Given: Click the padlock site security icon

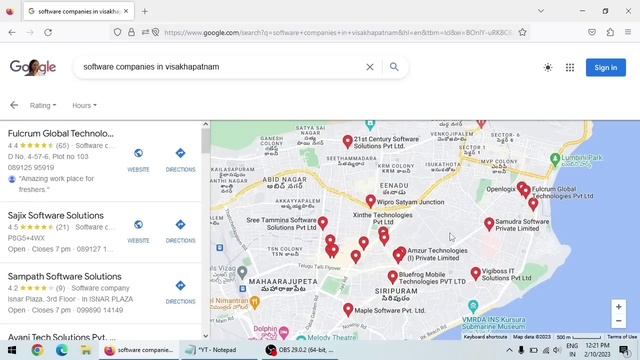Looking at the screenshot, I should 131,32.
